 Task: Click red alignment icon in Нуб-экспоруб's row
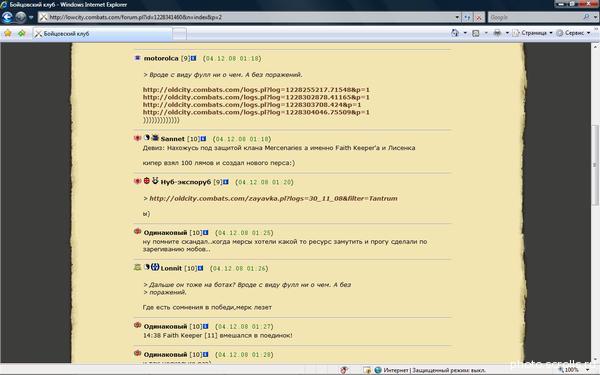pyautogui.click(x=137, y=181)
